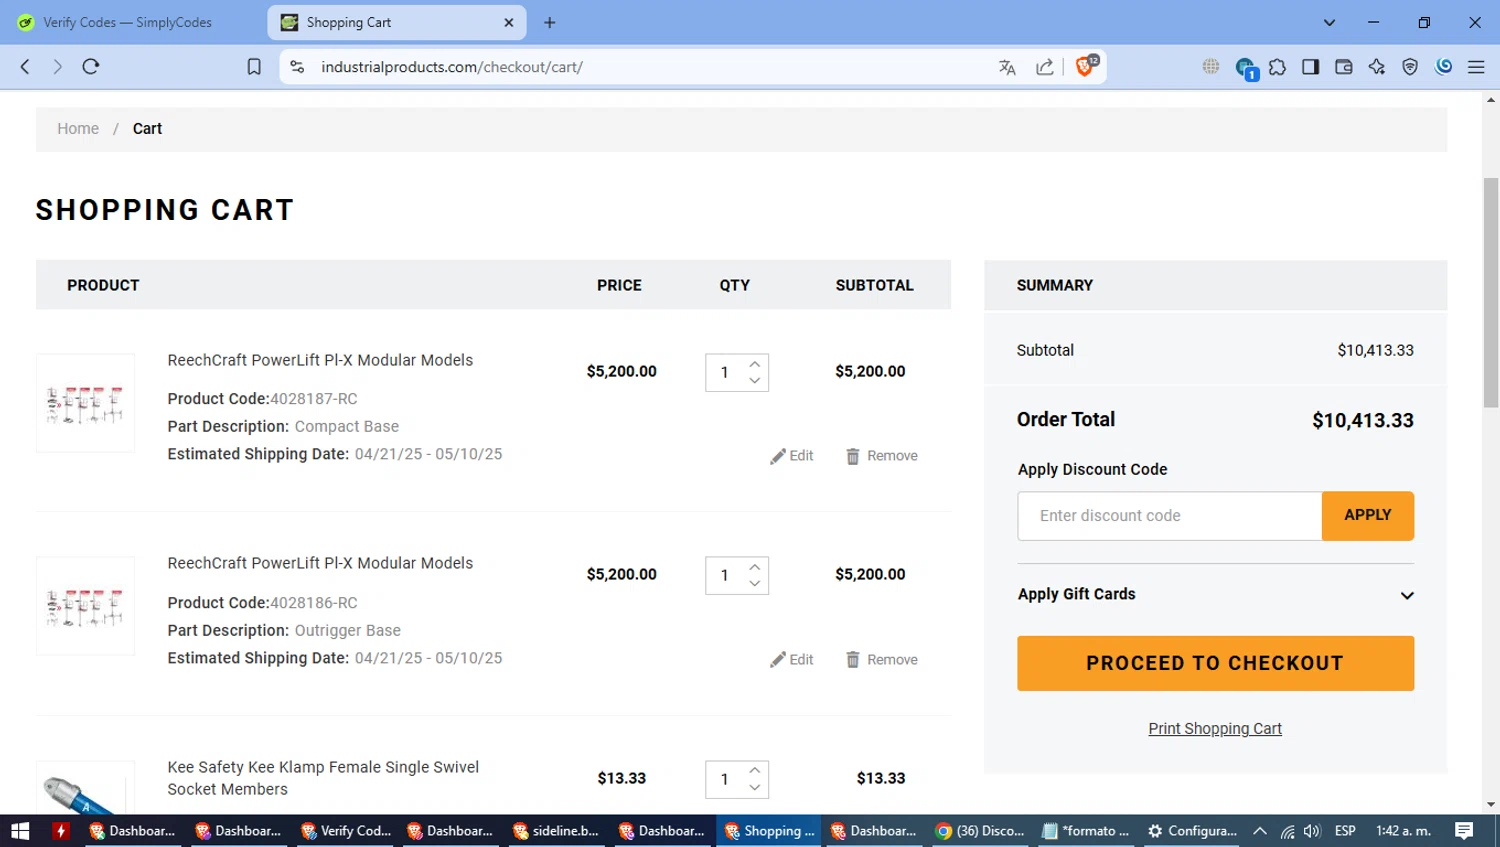This screenshot has width=1500, height=847.
Task: Click the swirl extension icon beside VPN
Action: coord(1443,67)
